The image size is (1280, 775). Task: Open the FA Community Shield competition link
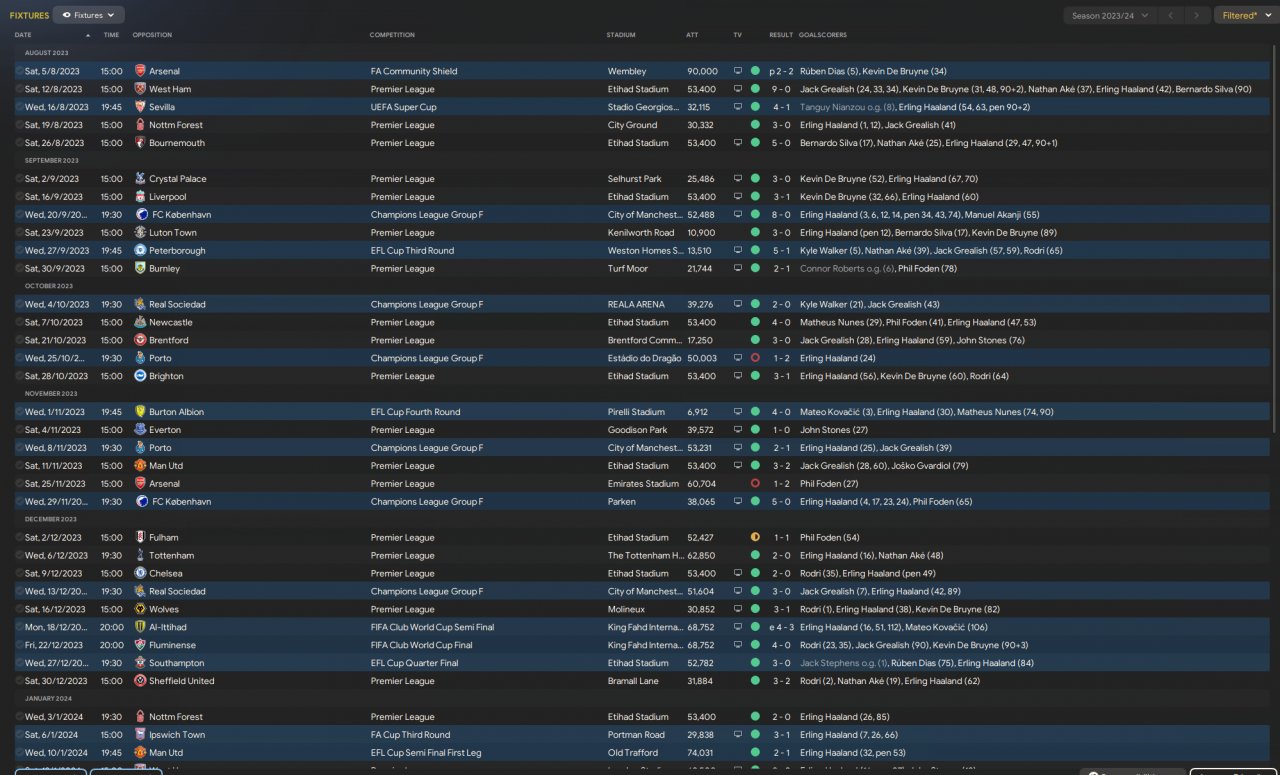point(414,71)
